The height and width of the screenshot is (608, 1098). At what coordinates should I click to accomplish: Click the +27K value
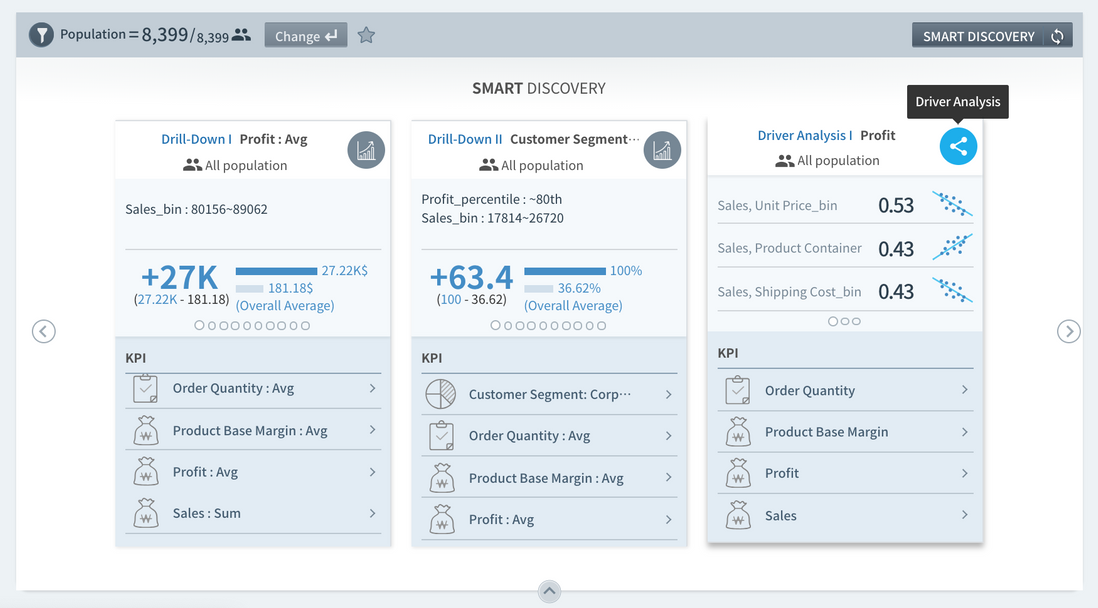(x=180, y=277)
